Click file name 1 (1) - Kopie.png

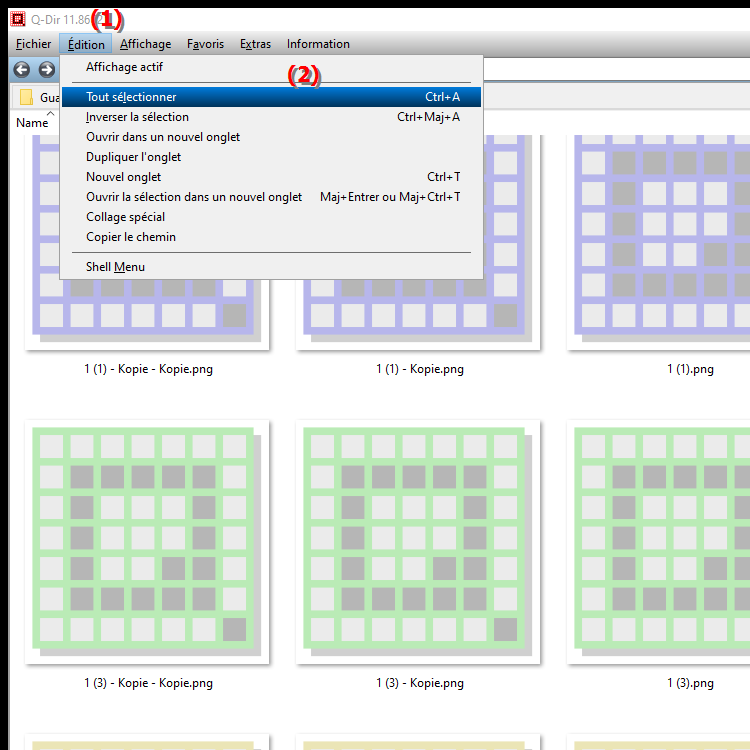tap(420, 369)
